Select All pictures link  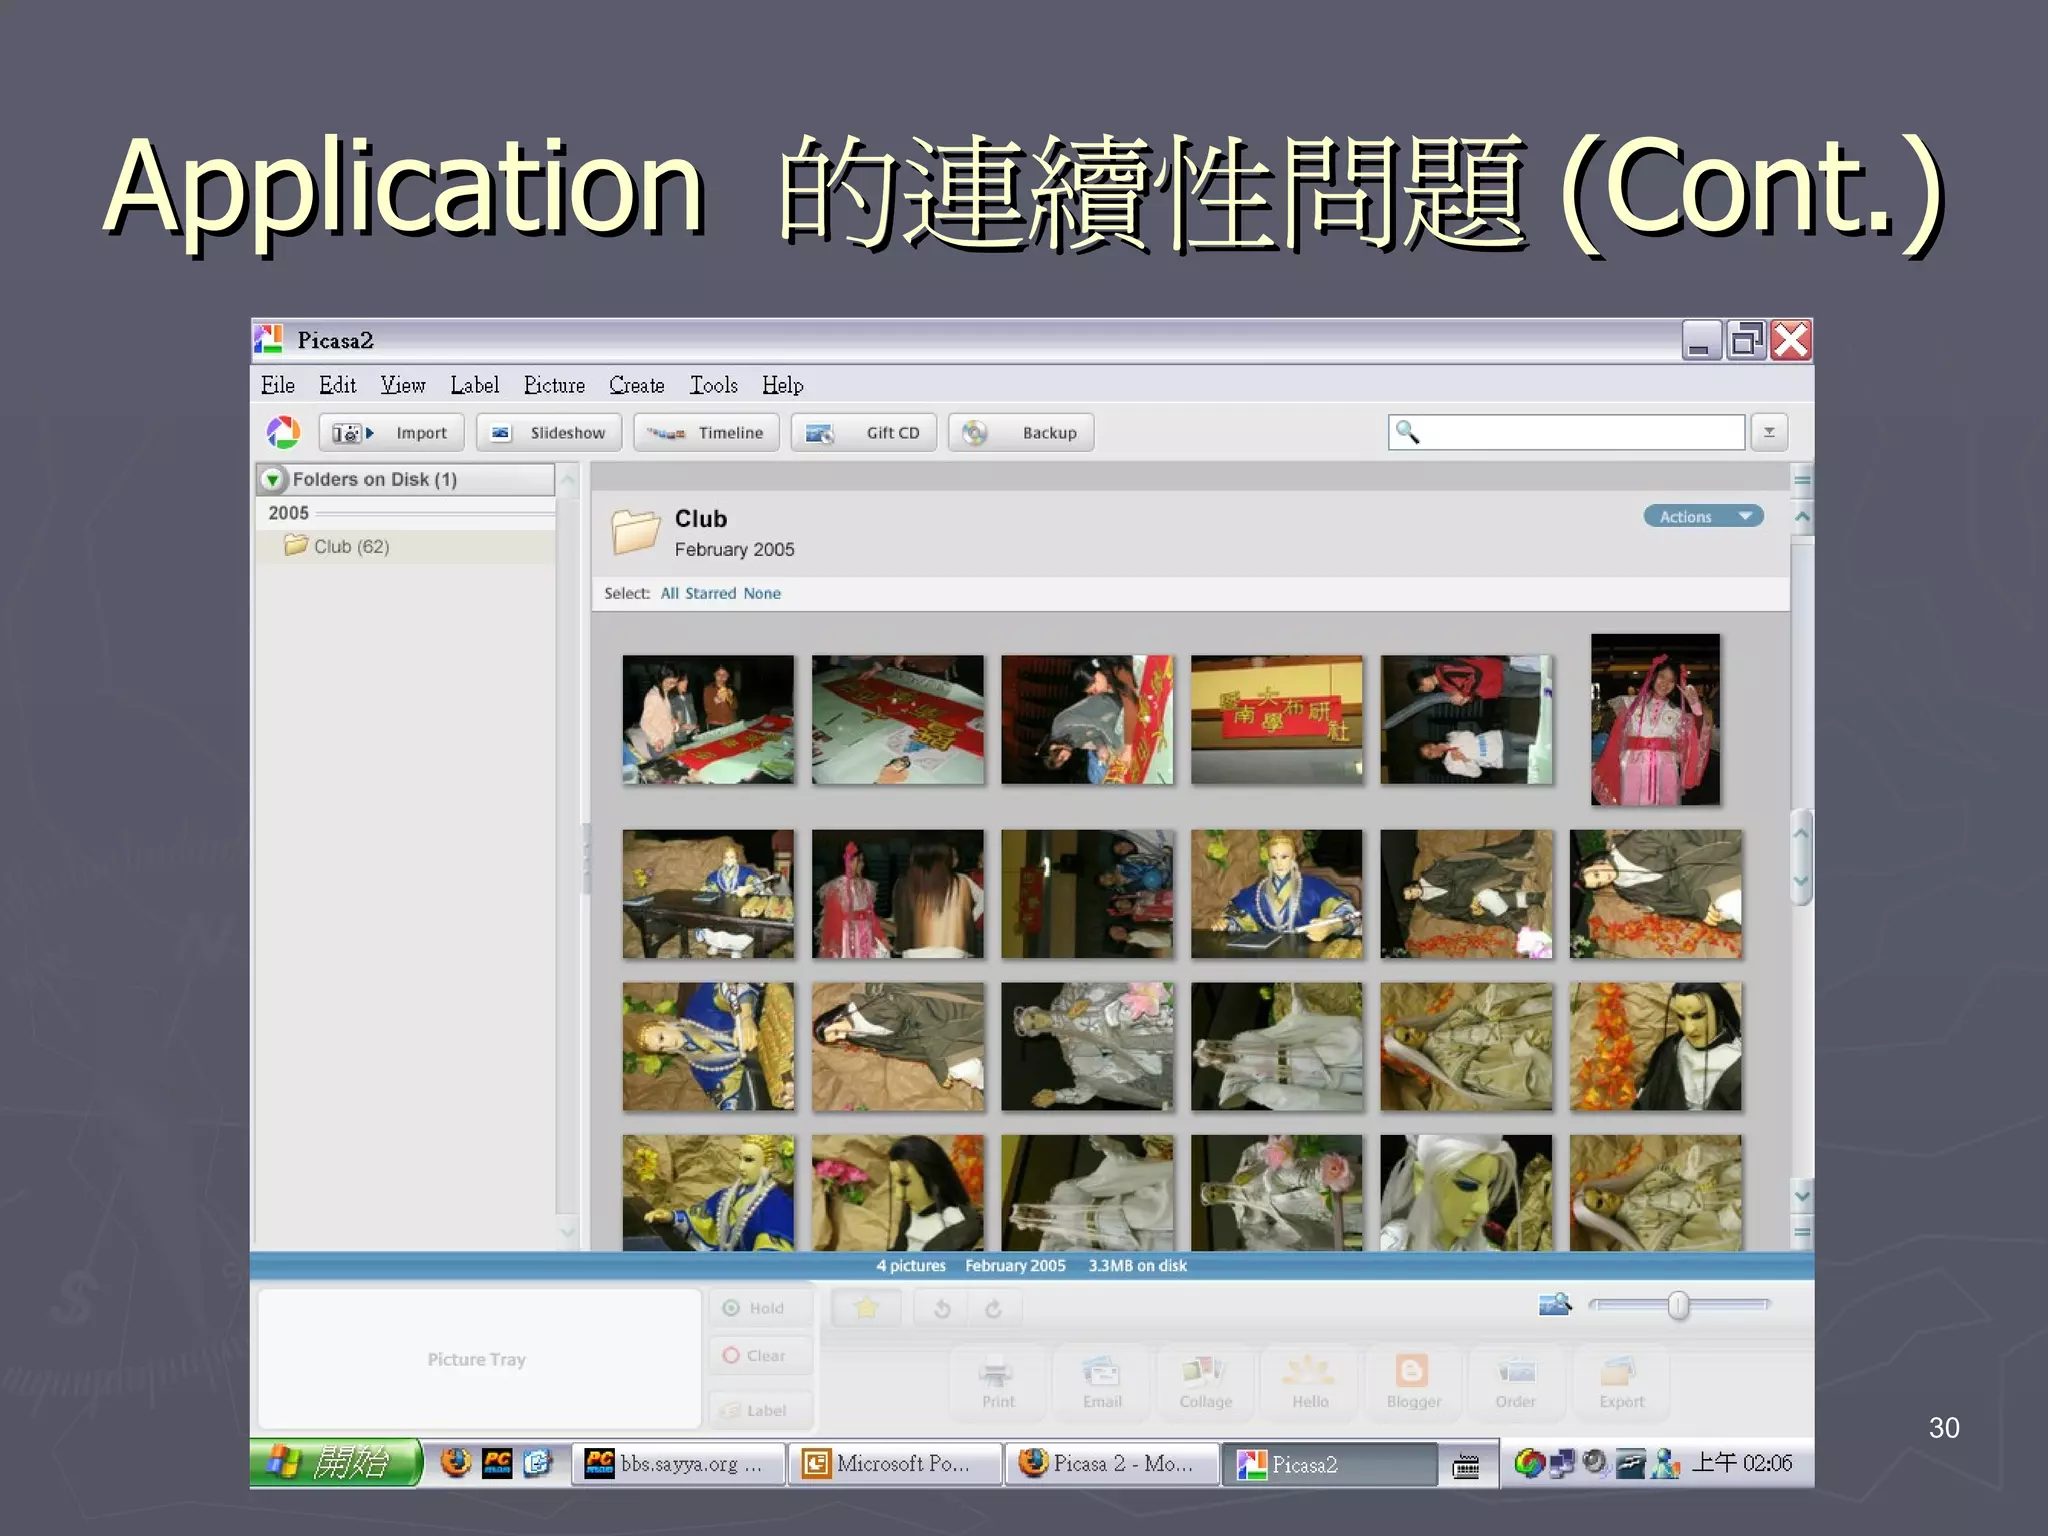pos(669,593)
